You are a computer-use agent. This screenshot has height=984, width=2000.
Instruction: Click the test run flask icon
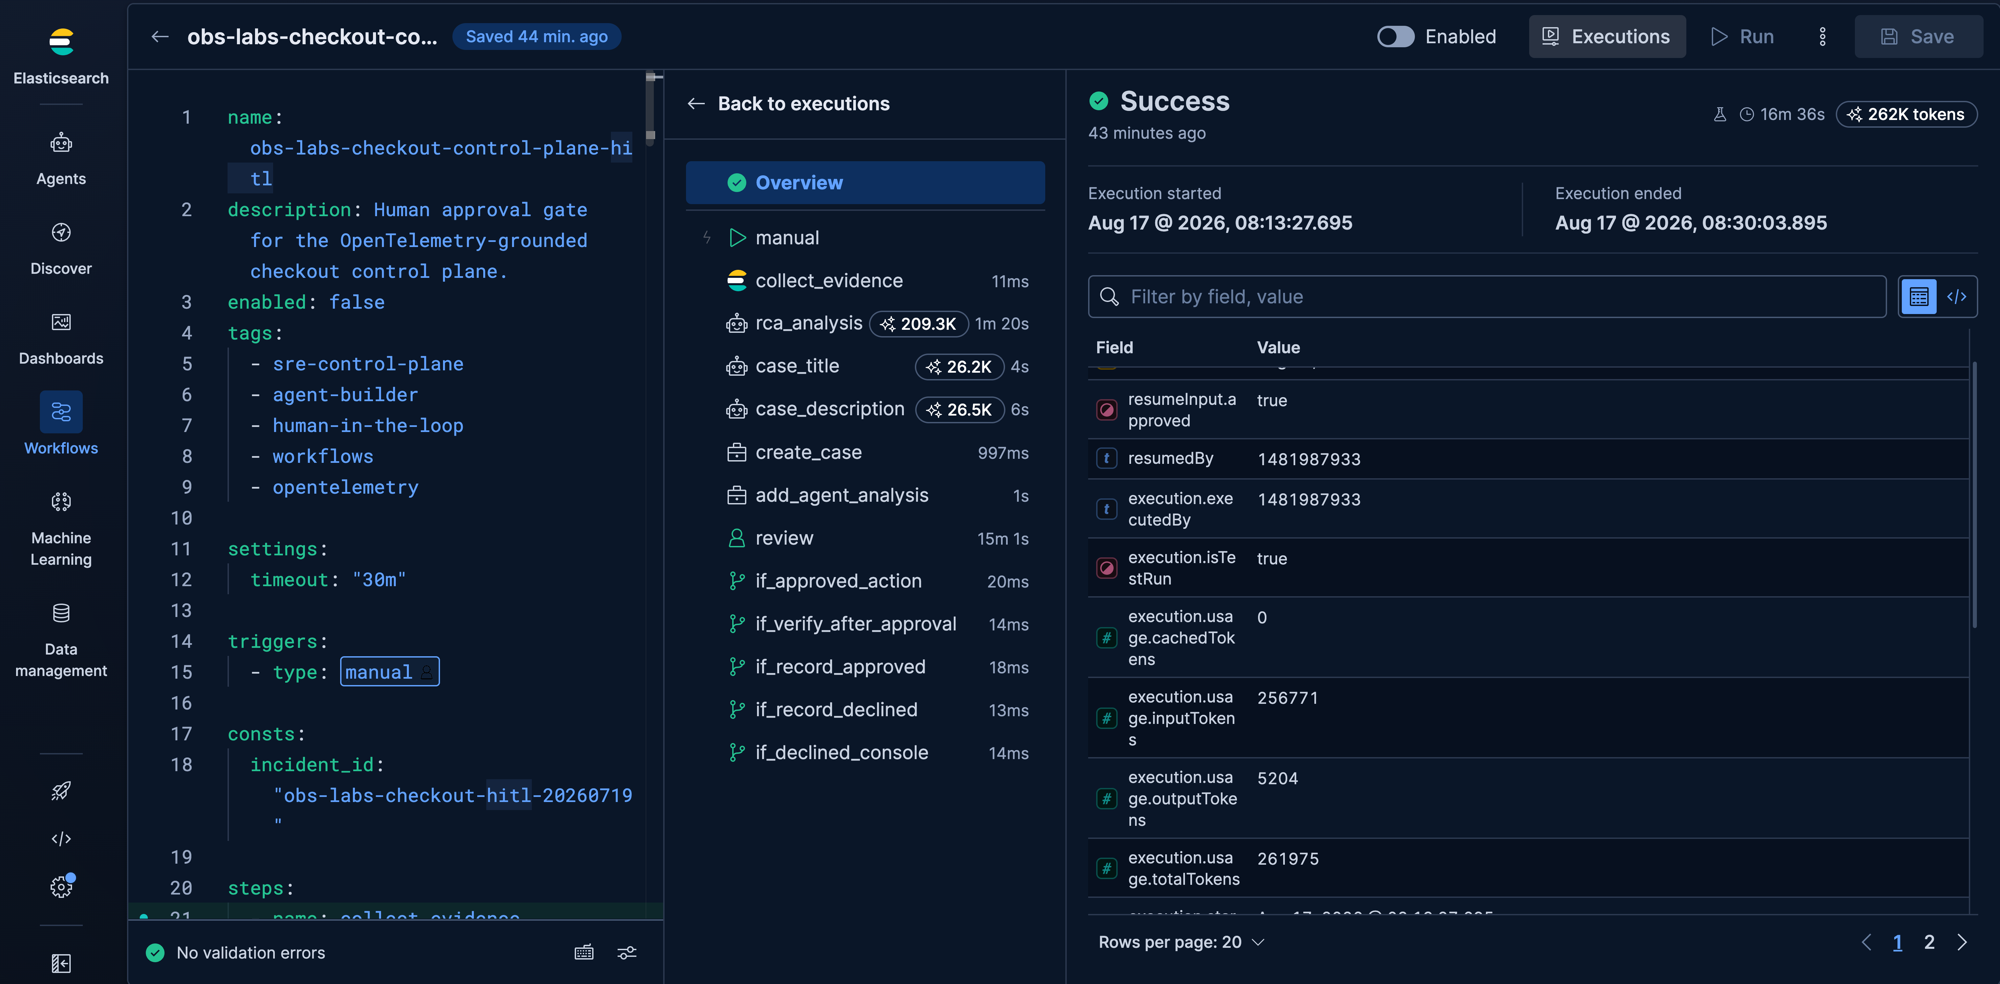pyautogui.click(x=1720, y=115)
